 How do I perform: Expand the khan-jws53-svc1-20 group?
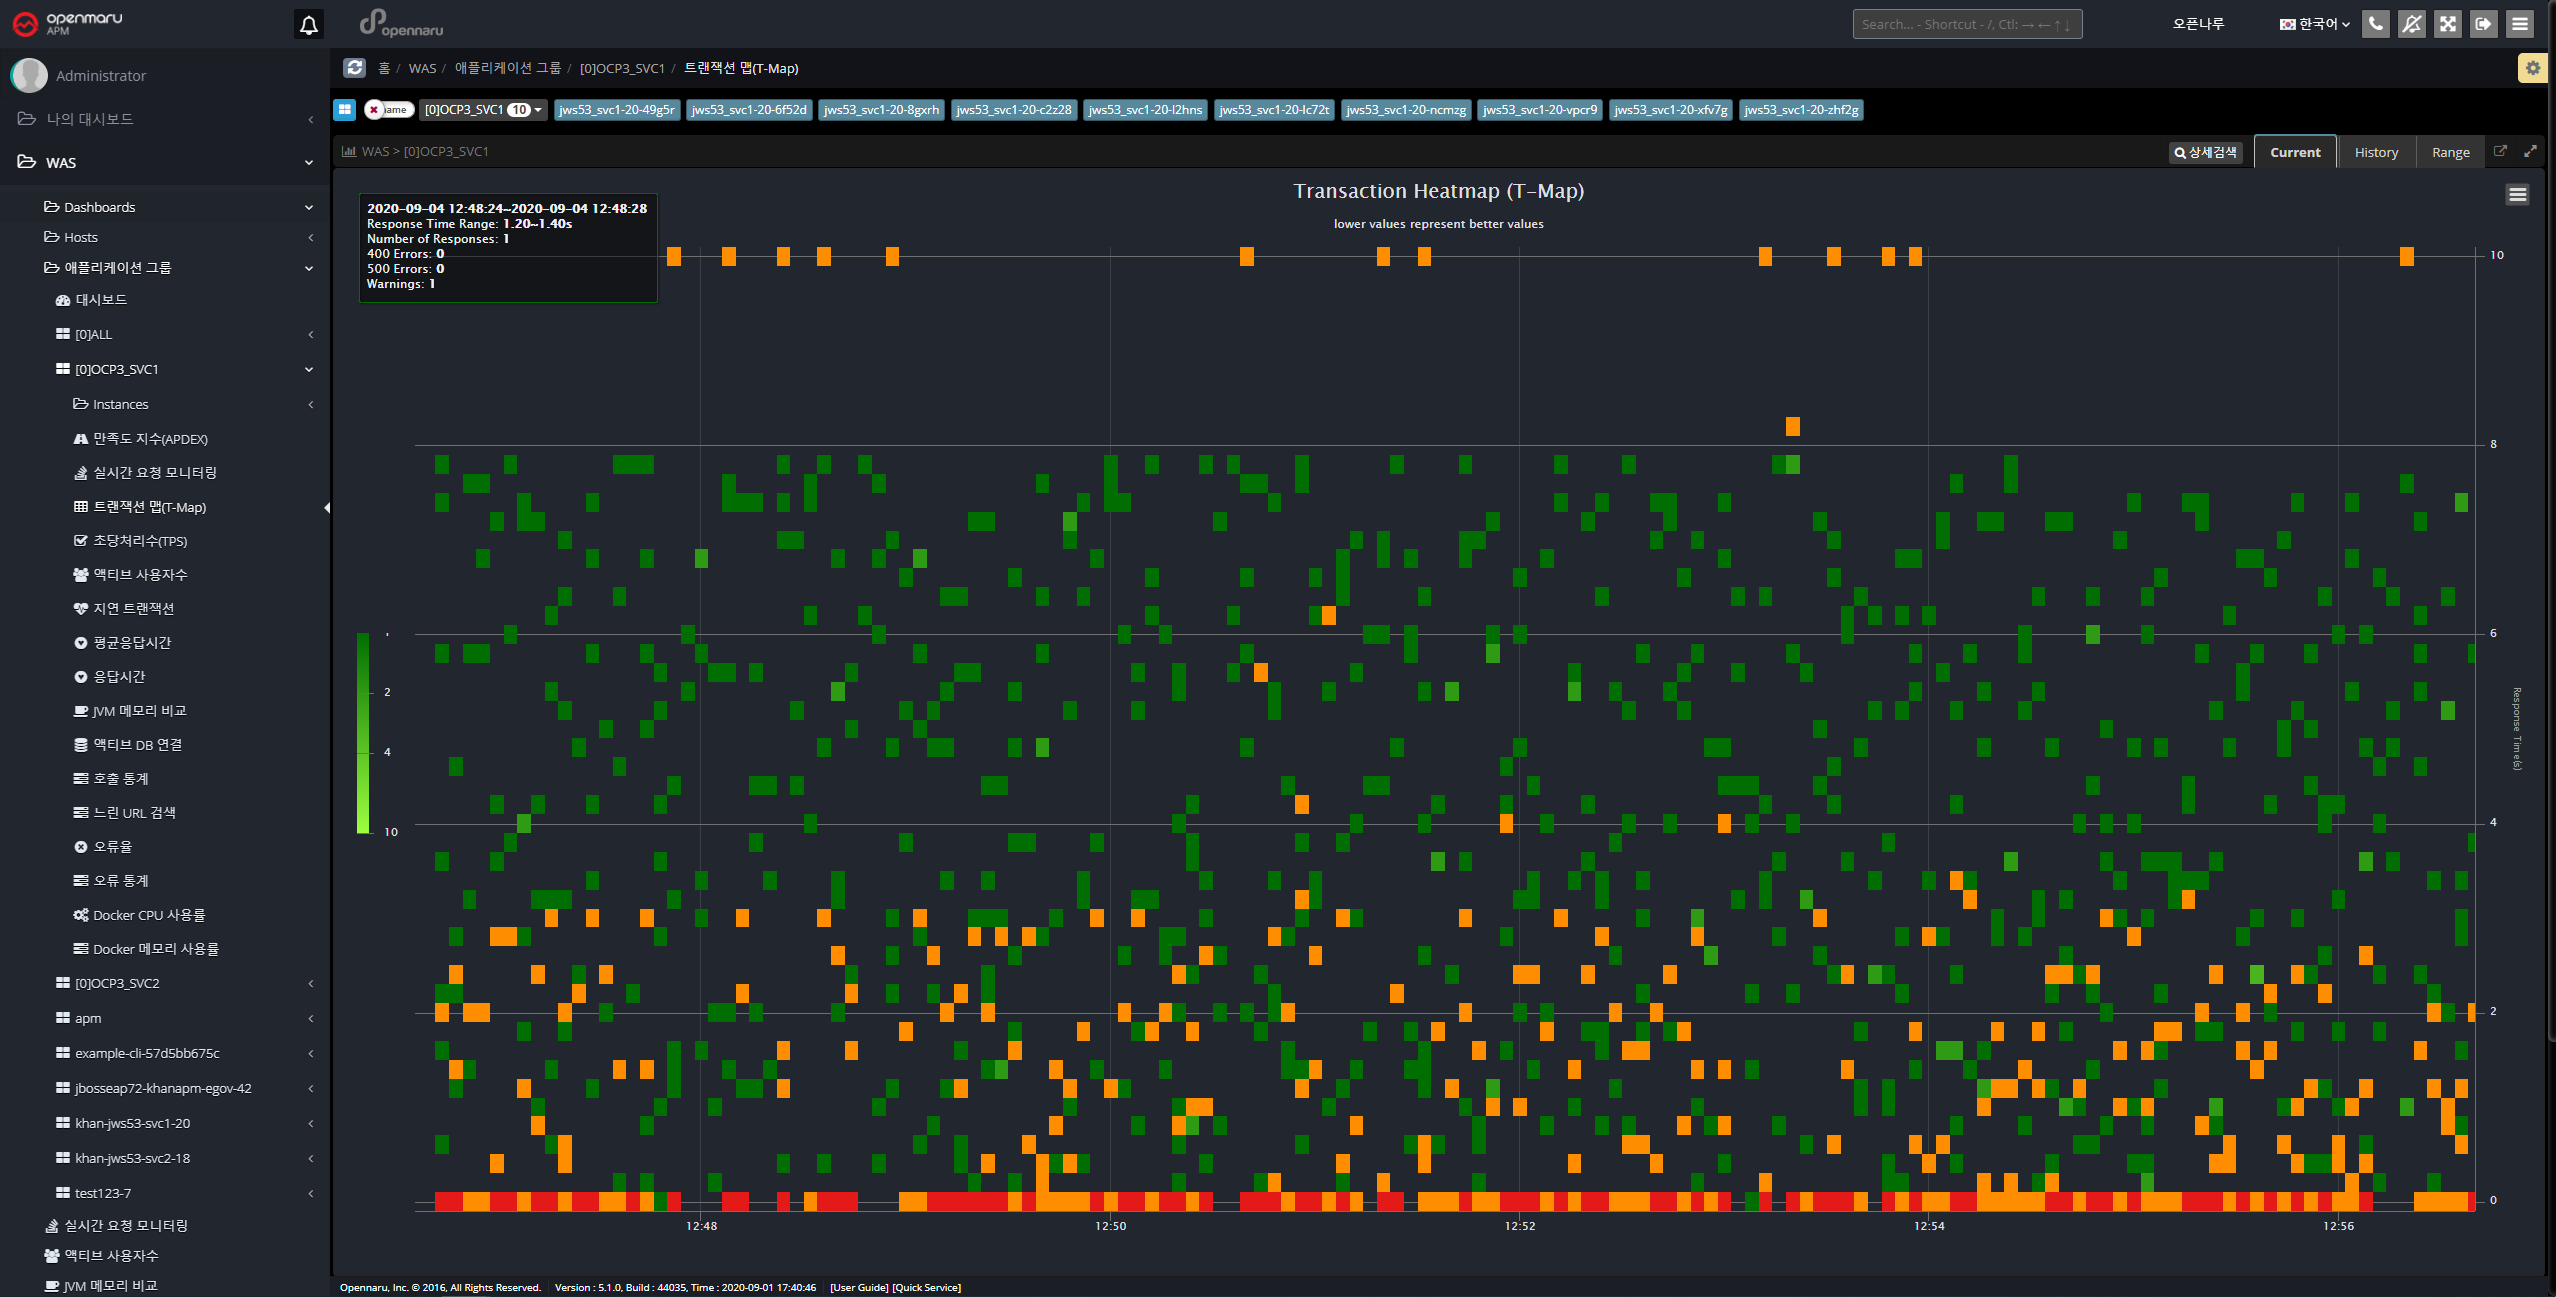[x=165, y=1123]
